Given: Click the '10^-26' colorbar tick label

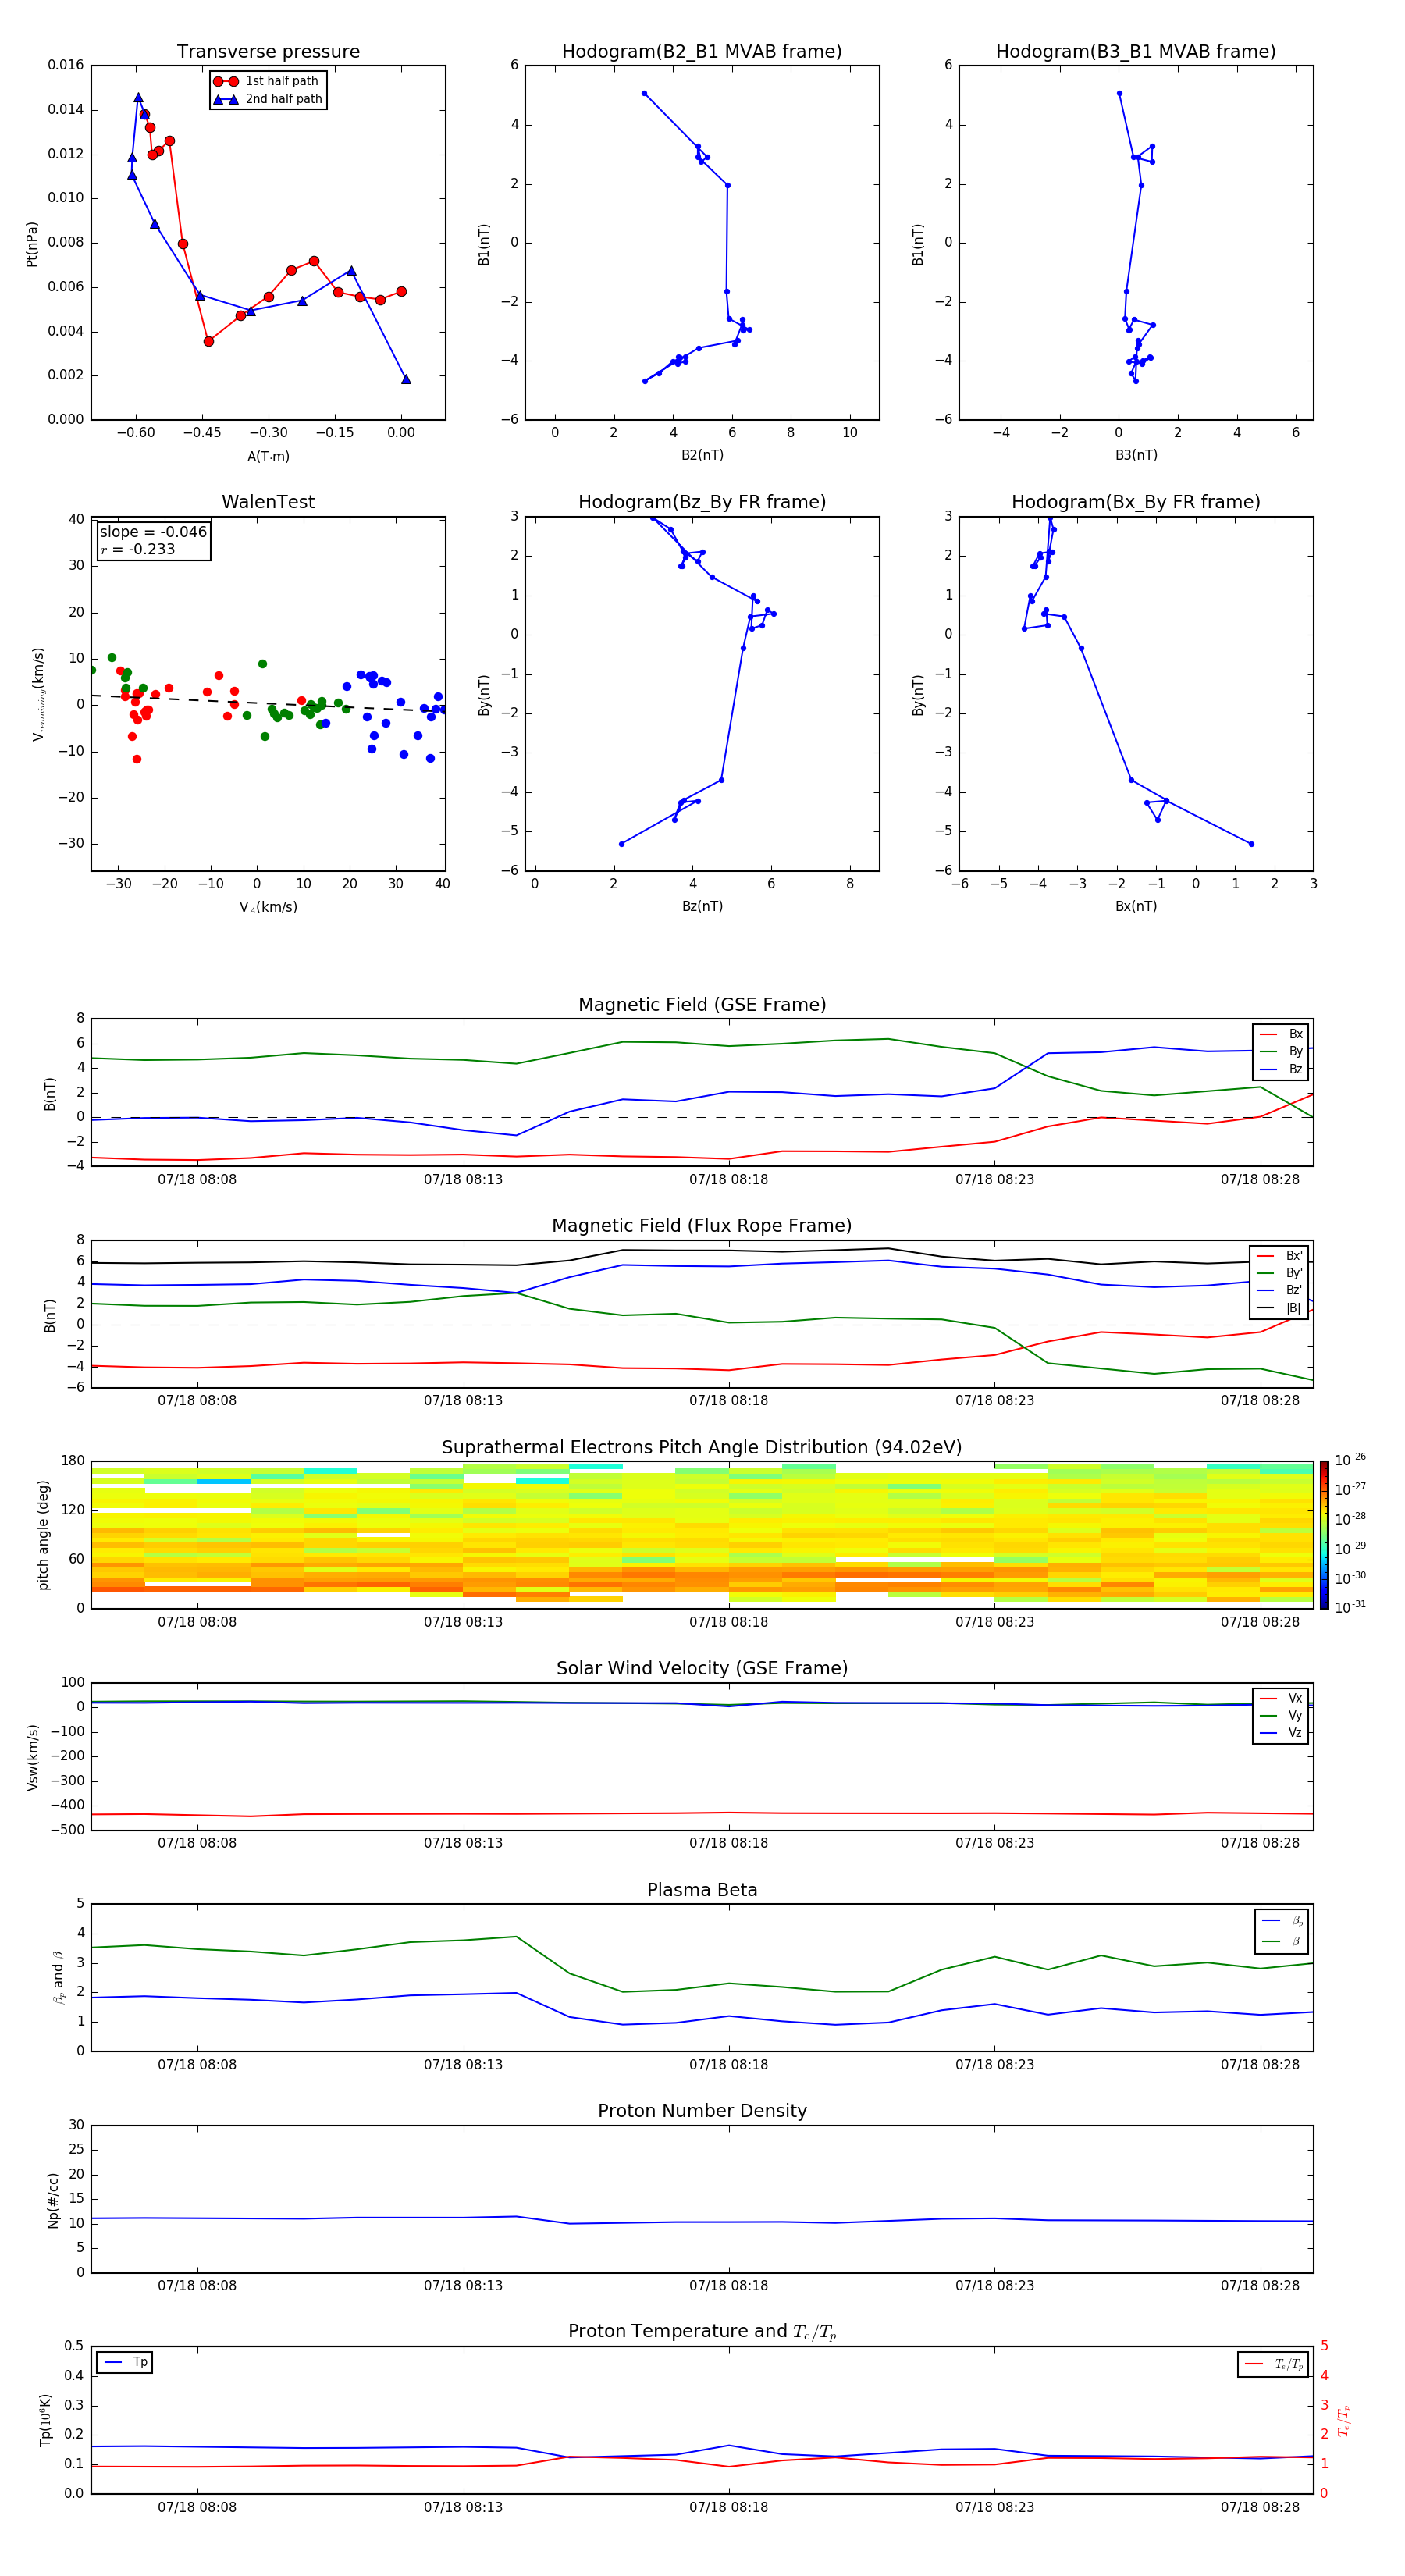Looking at the screenshot, I should tap(1350, 1460).
